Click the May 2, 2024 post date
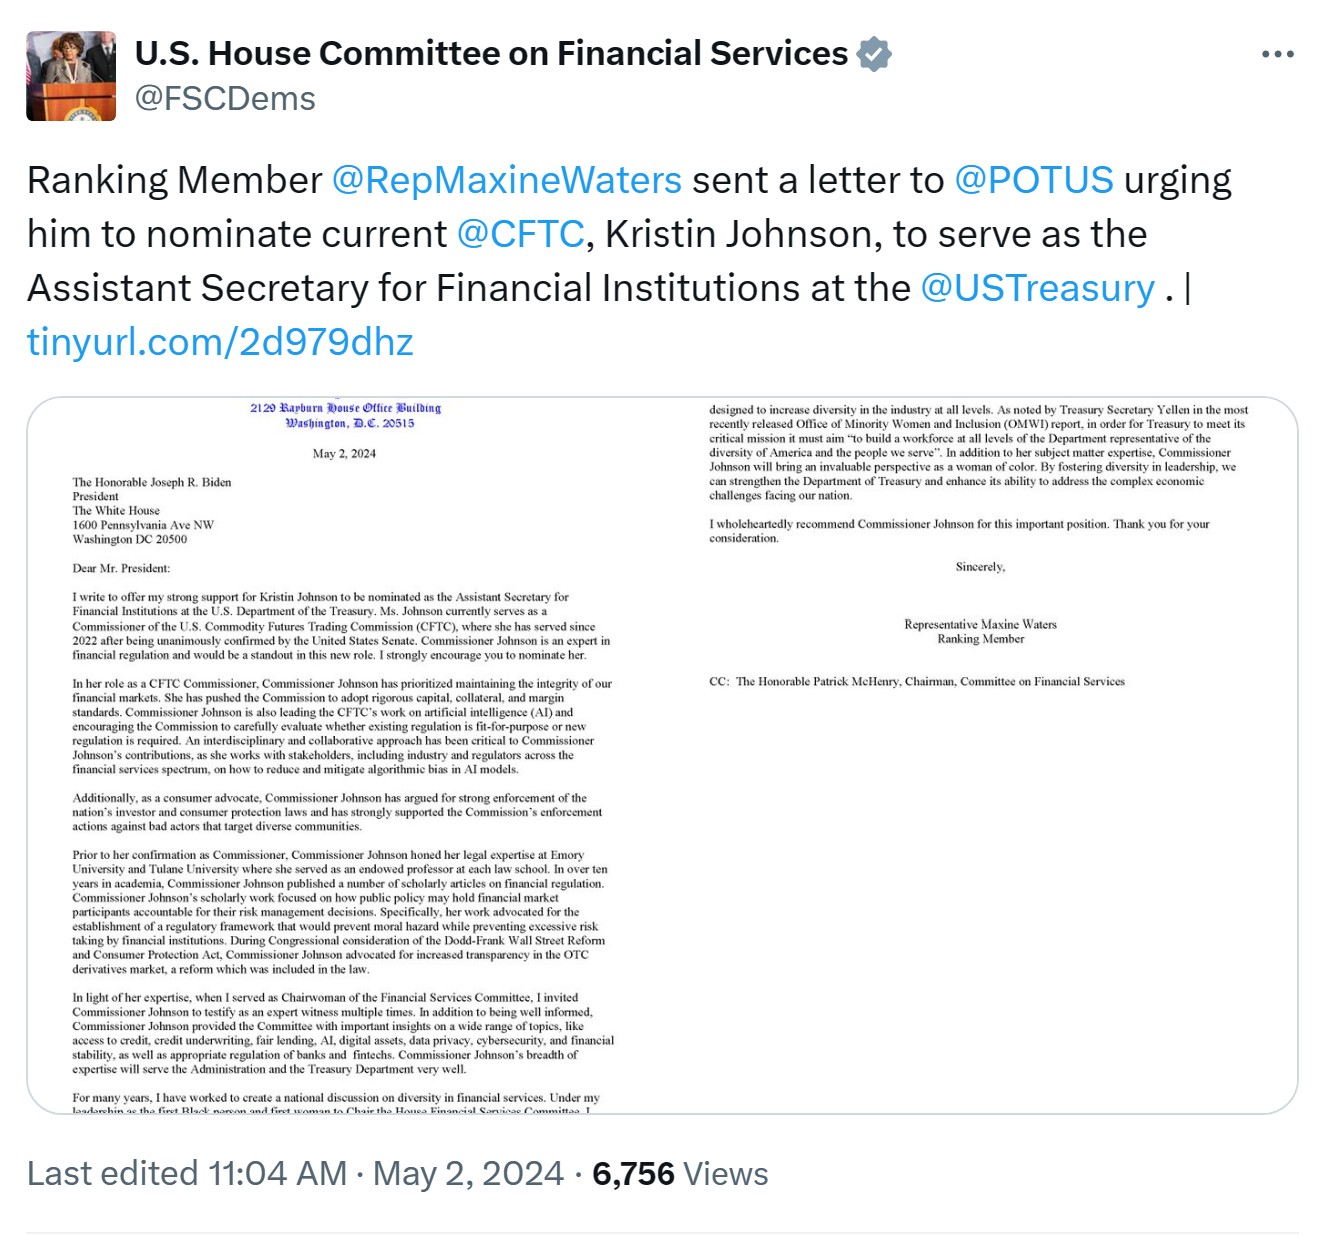The width and height of the screenshot is (1335, 1235). coord(468,1173)
